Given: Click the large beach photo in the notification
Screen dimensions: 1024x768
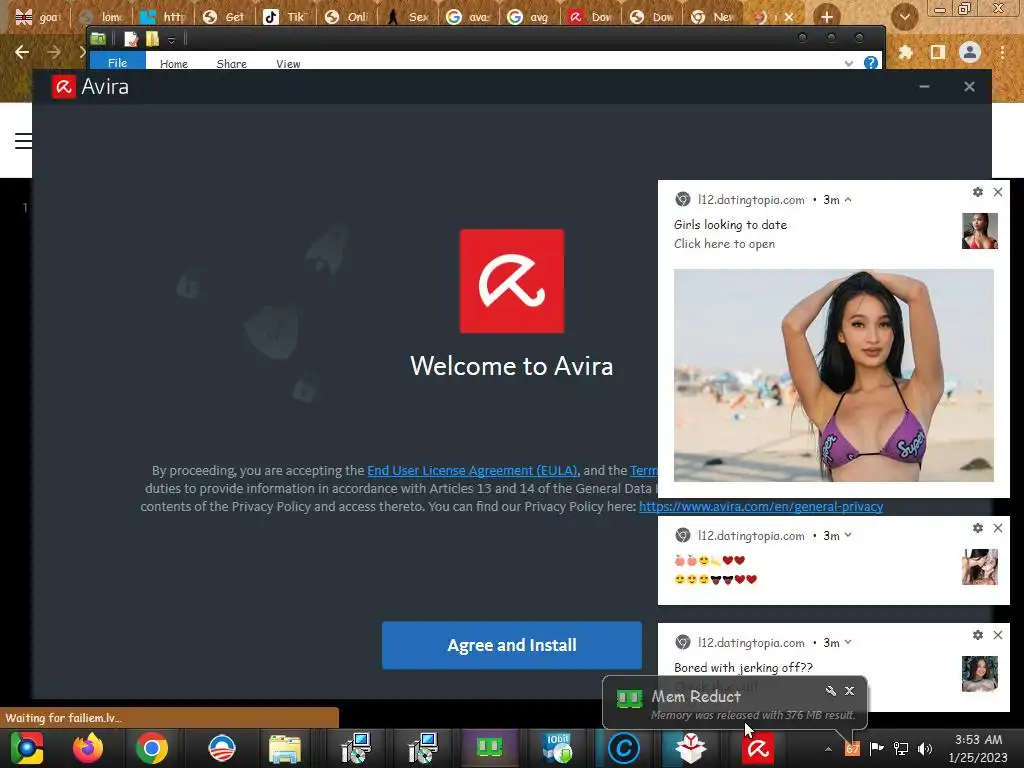Looking at the screenshot, I should point(833,376).
